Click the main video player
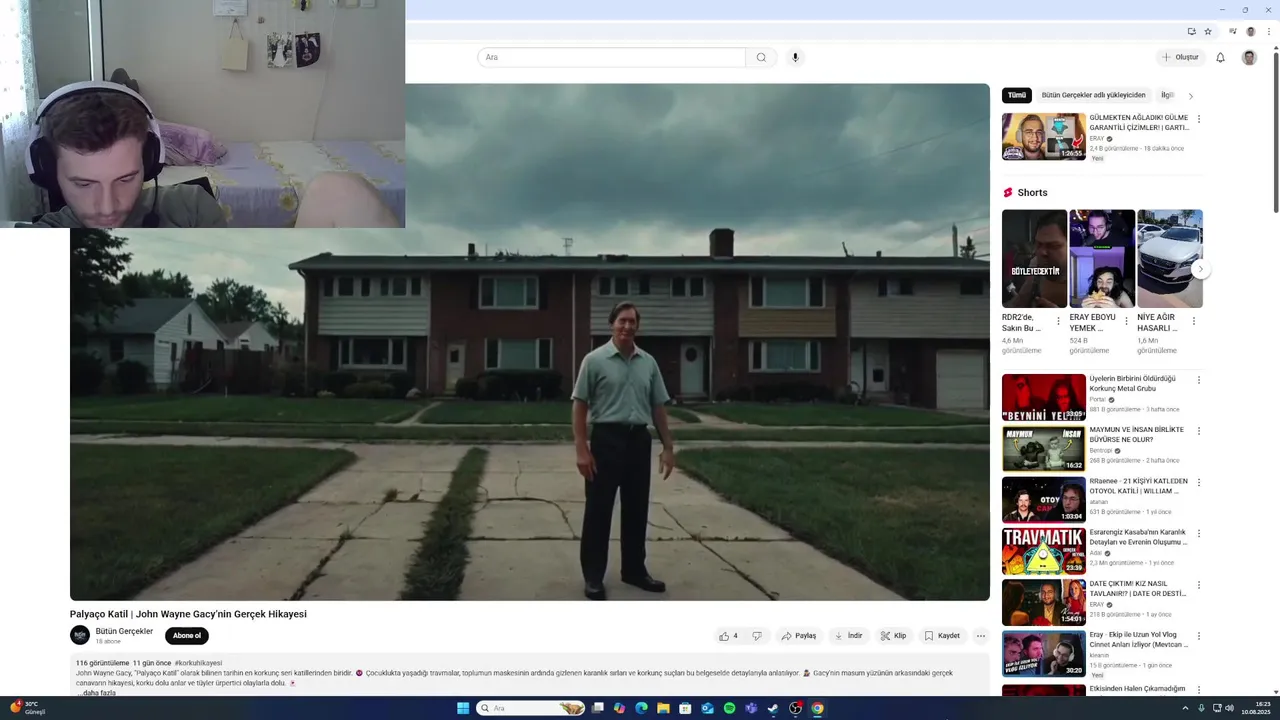This screenshot has height=720, width=1280. (530, 342)
